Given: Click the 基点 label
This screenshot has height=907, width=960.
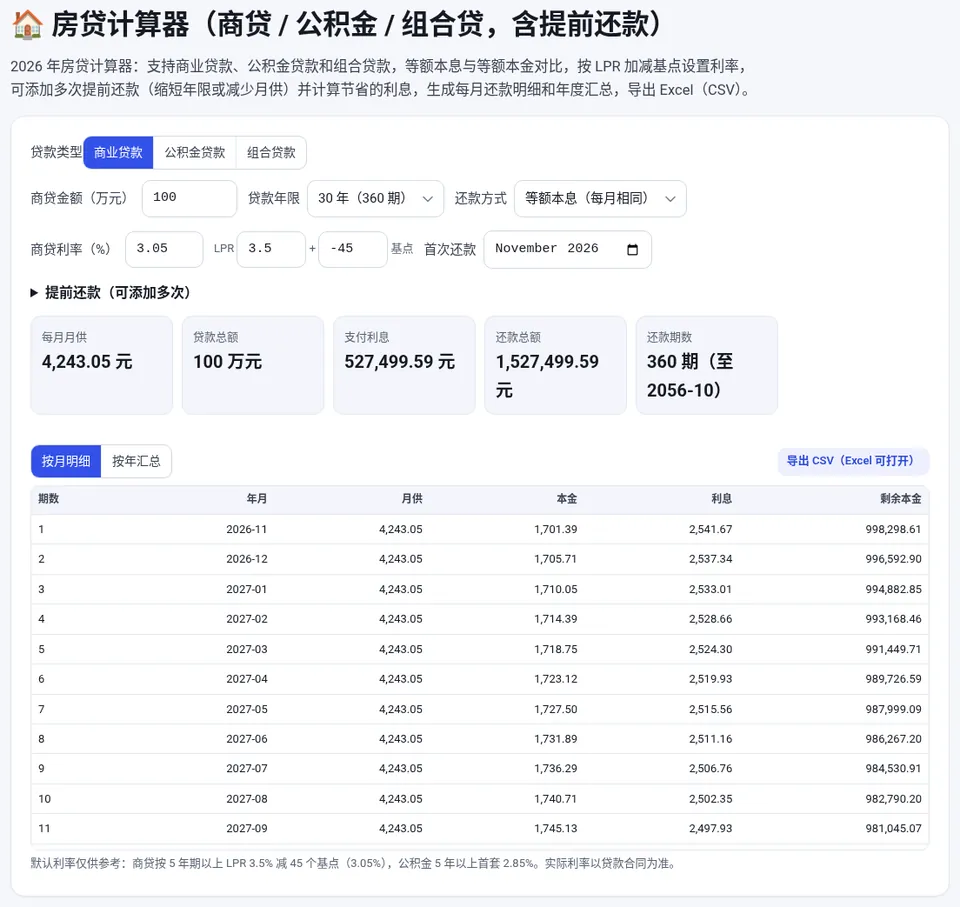Looking at the screenshot, I should tap(402, 249).
